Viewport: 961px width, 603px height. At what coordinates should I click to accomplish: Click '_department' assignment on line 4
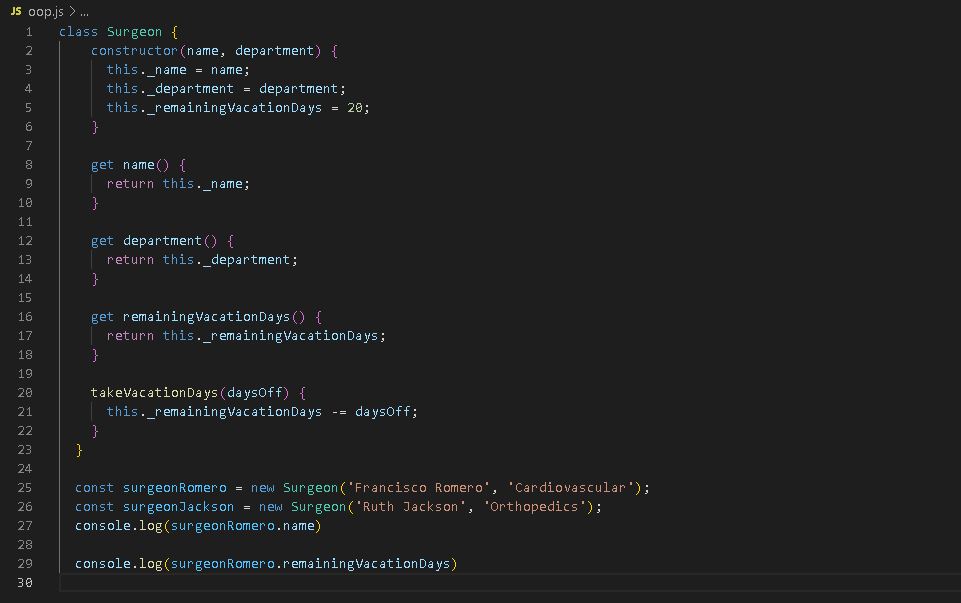[191, 89]
